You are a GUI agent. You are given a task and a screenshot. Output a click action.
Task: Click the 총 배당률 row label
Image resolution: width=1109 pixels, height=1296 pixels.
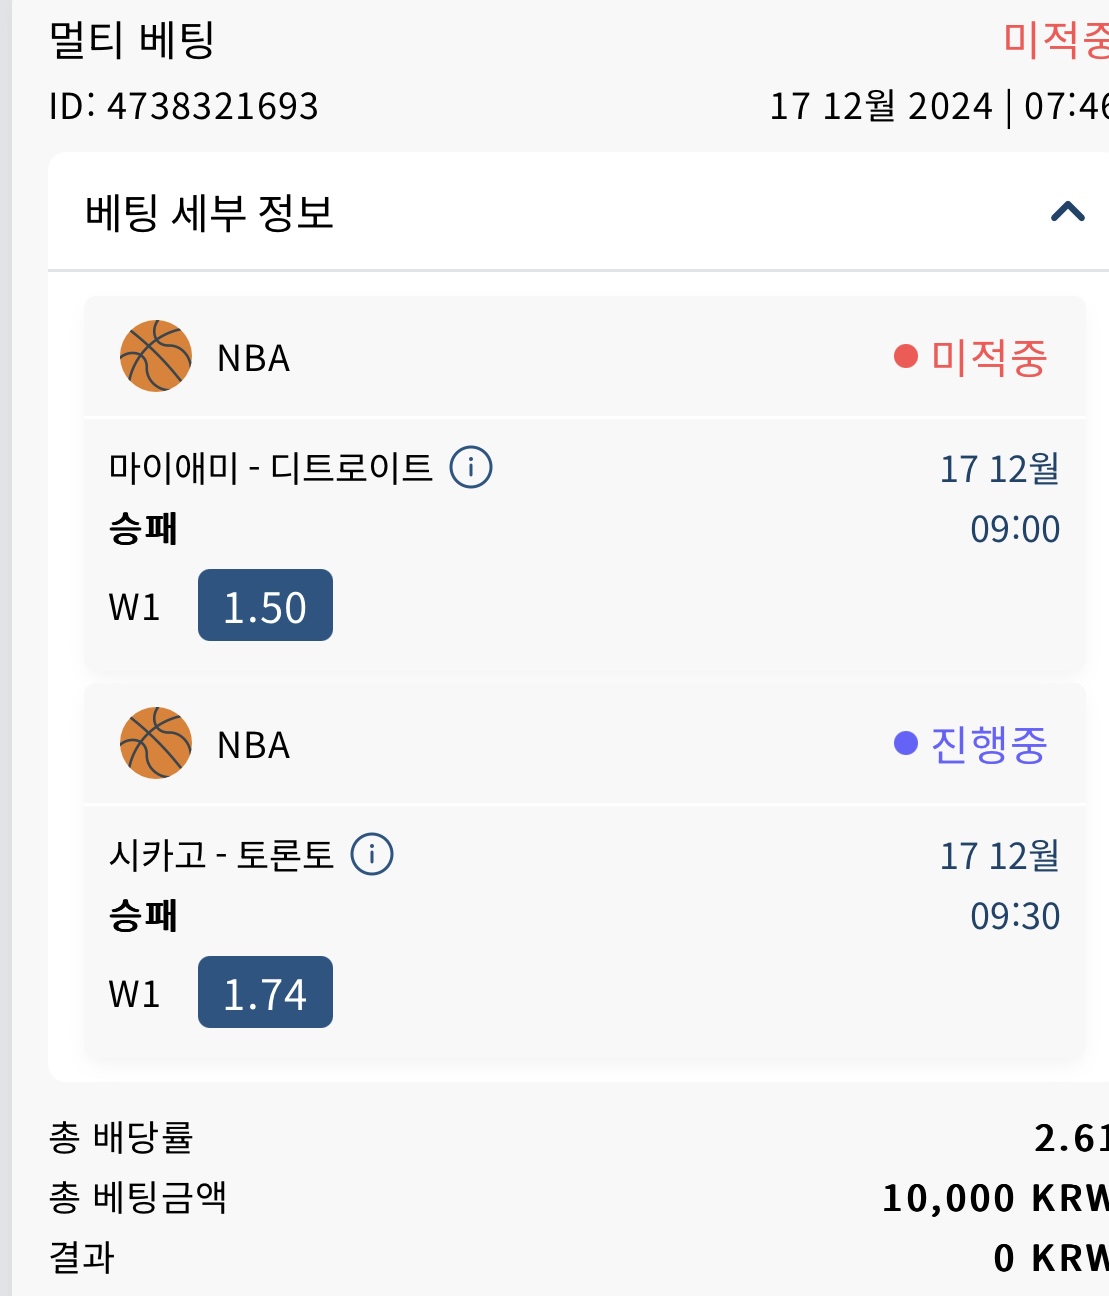[121, 1137]
